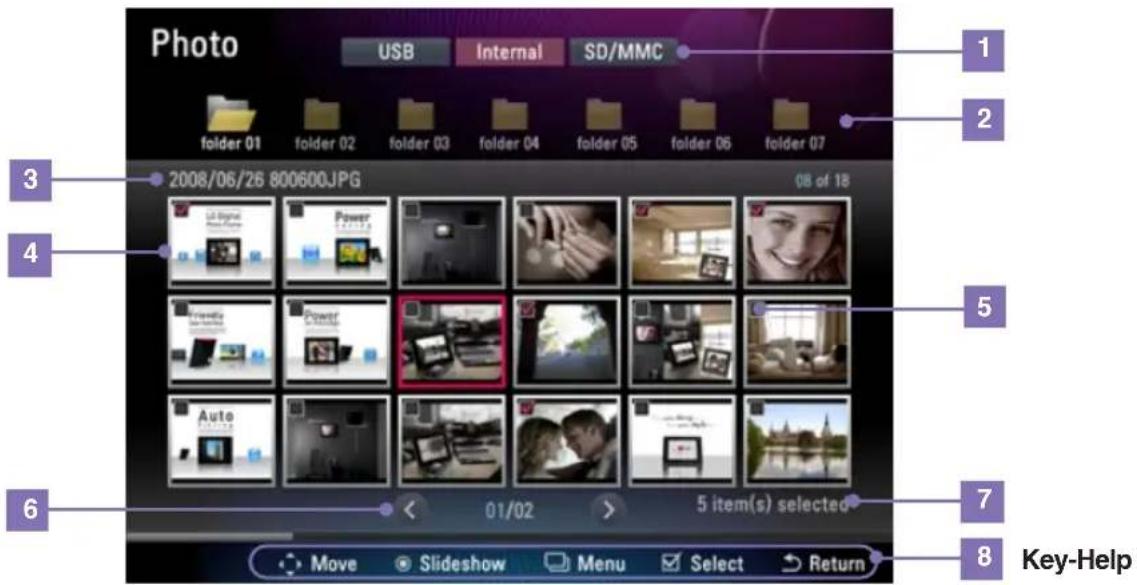The width and height of the screenshot is (1137, 585).
Task: Click the 08 of 18 counter
Action: [x=822, y=181]
